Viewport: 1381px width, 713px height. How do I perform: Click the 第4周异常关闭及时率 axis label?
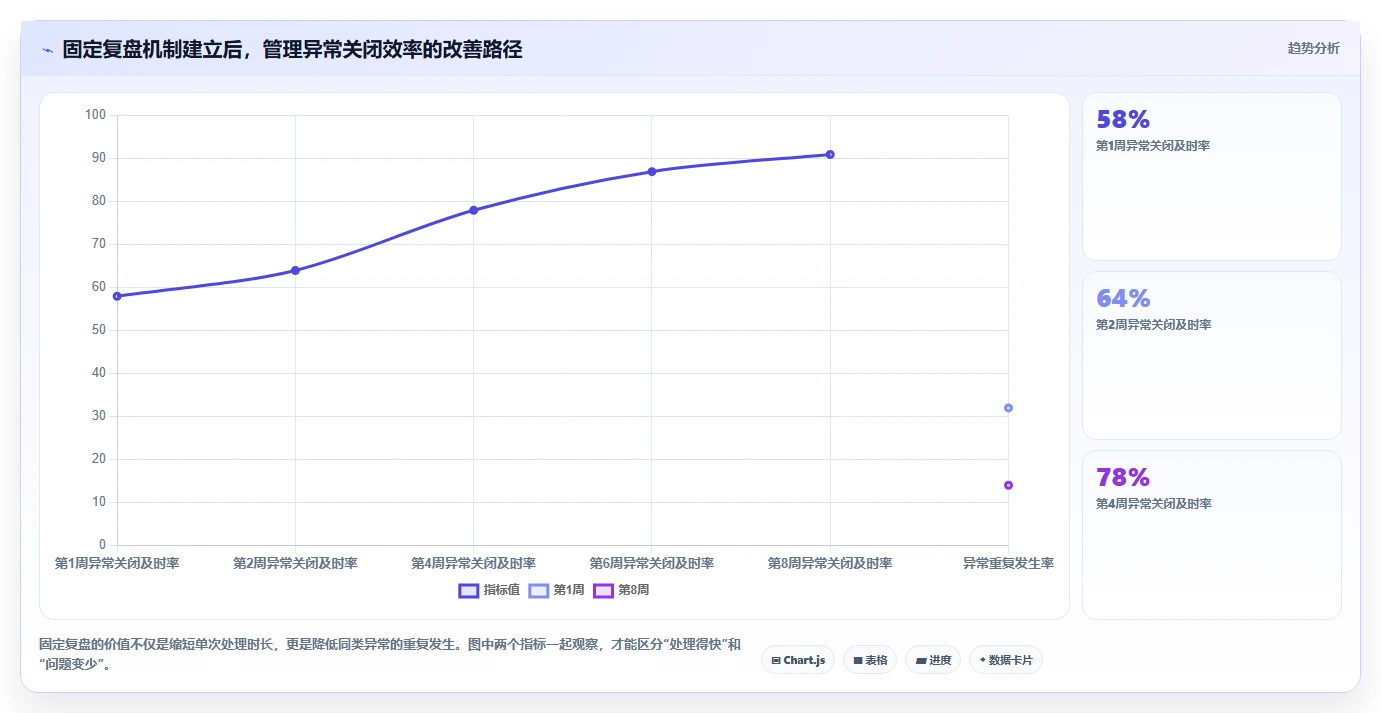pyautogui.click(x=473, y=564)
